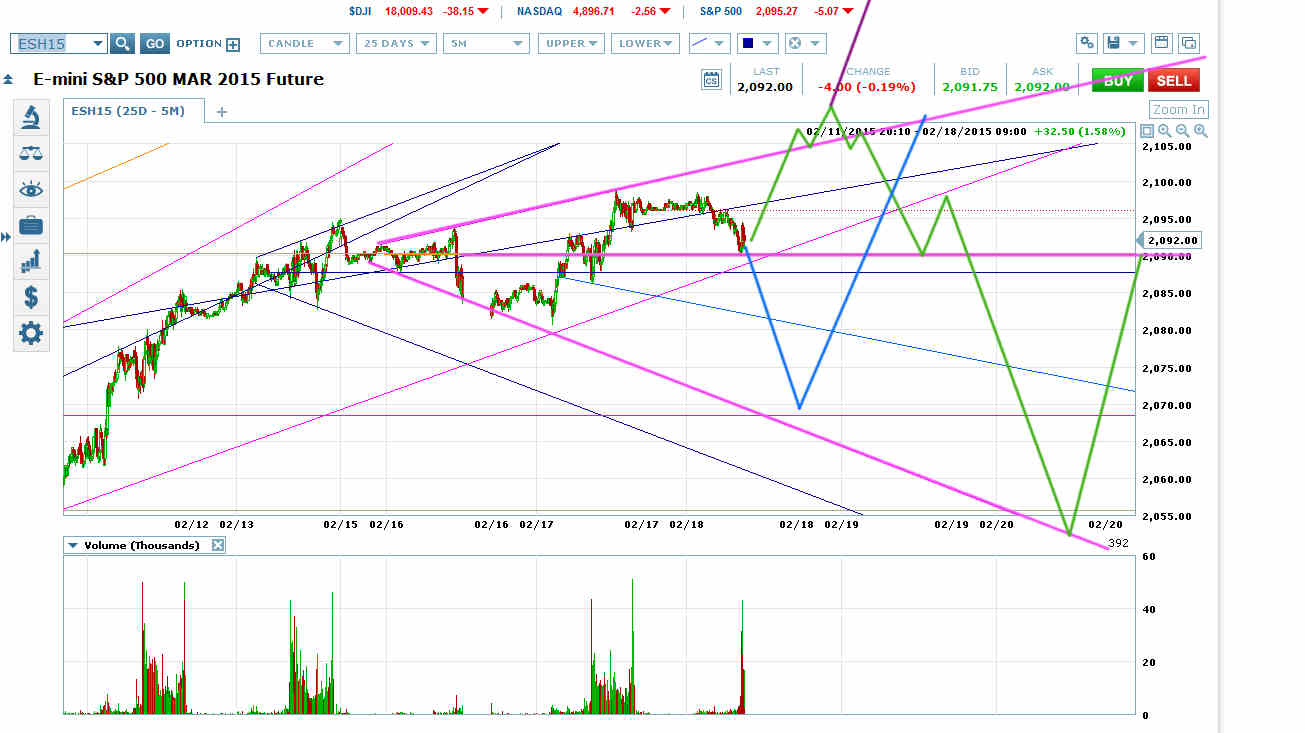Screen dimensions: 1305x733
Task: Click the S&P 500 index quote
Action: pyautogui.click(x=776, y=11)
